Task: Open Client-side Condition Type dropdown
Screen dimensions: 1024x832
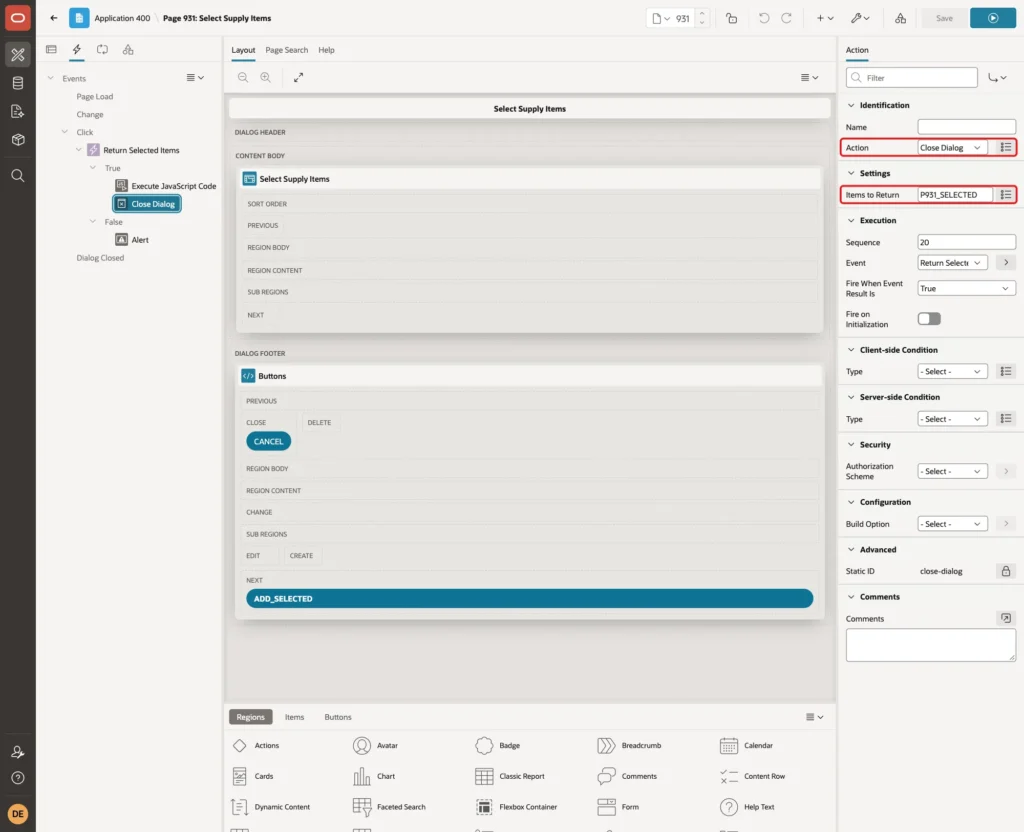Action: [952, 371]
